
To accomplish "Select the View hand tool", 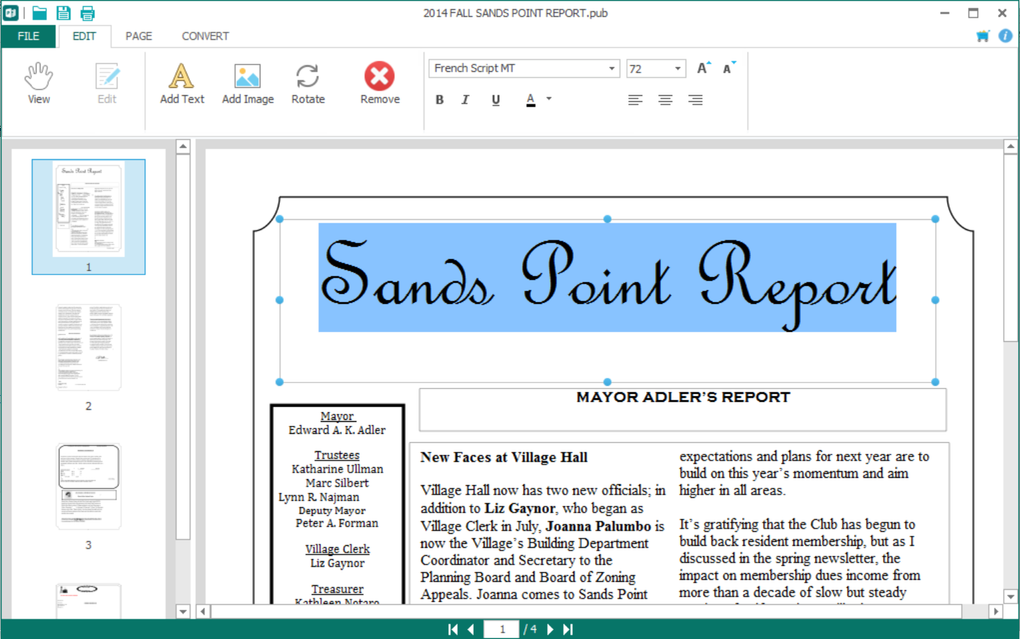I will [38, 83].
